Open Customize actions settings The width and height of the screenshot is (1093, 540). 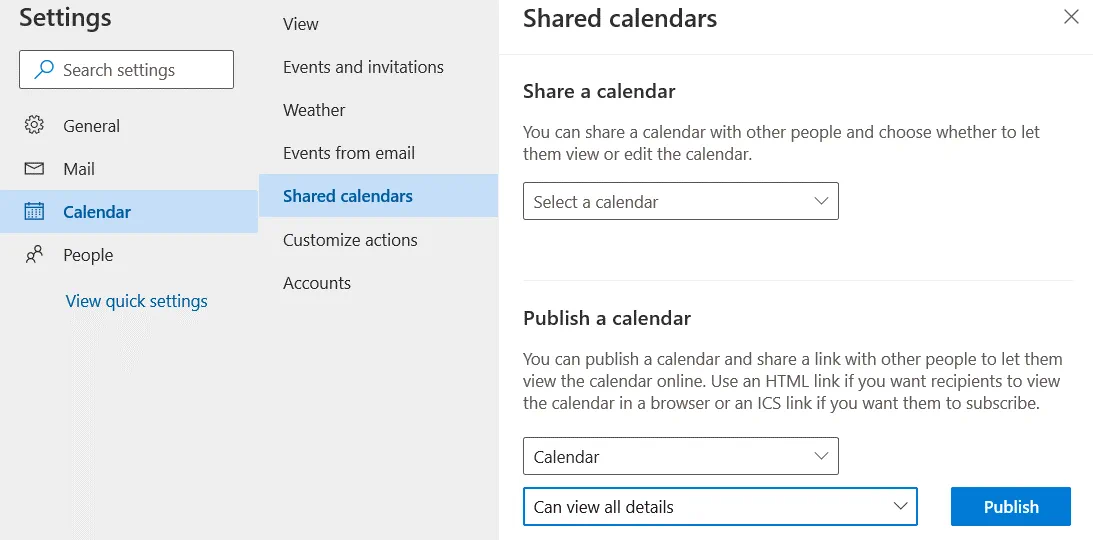(x=350, y=240)
